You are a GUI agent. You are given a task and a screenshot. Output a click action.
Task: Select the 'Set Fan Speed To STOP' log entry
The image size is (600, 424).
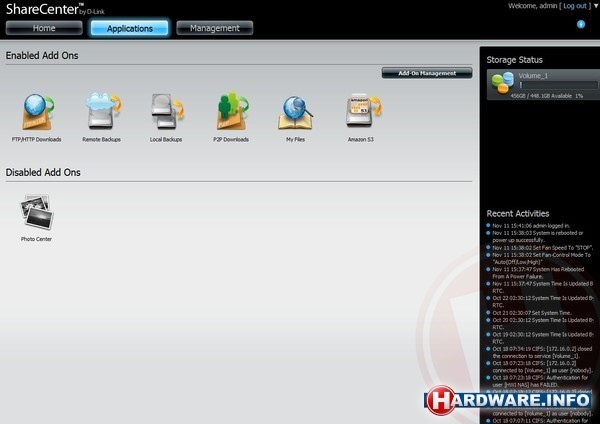543,246
